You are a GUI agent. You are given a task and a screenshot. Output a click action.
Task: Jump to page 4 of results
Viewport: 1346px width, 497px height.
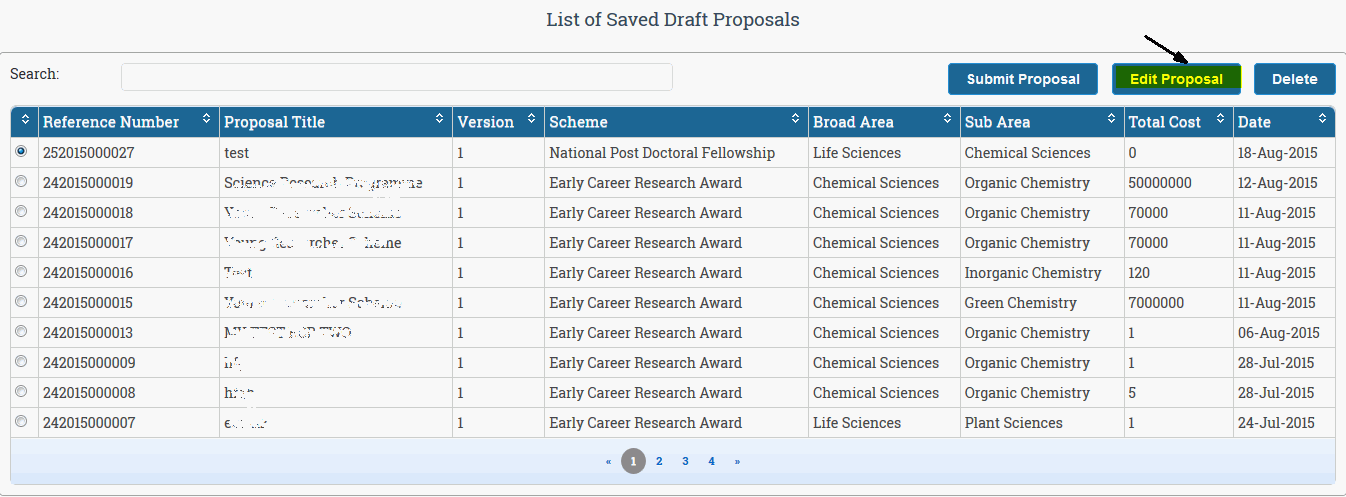click(x=712, y=461)
